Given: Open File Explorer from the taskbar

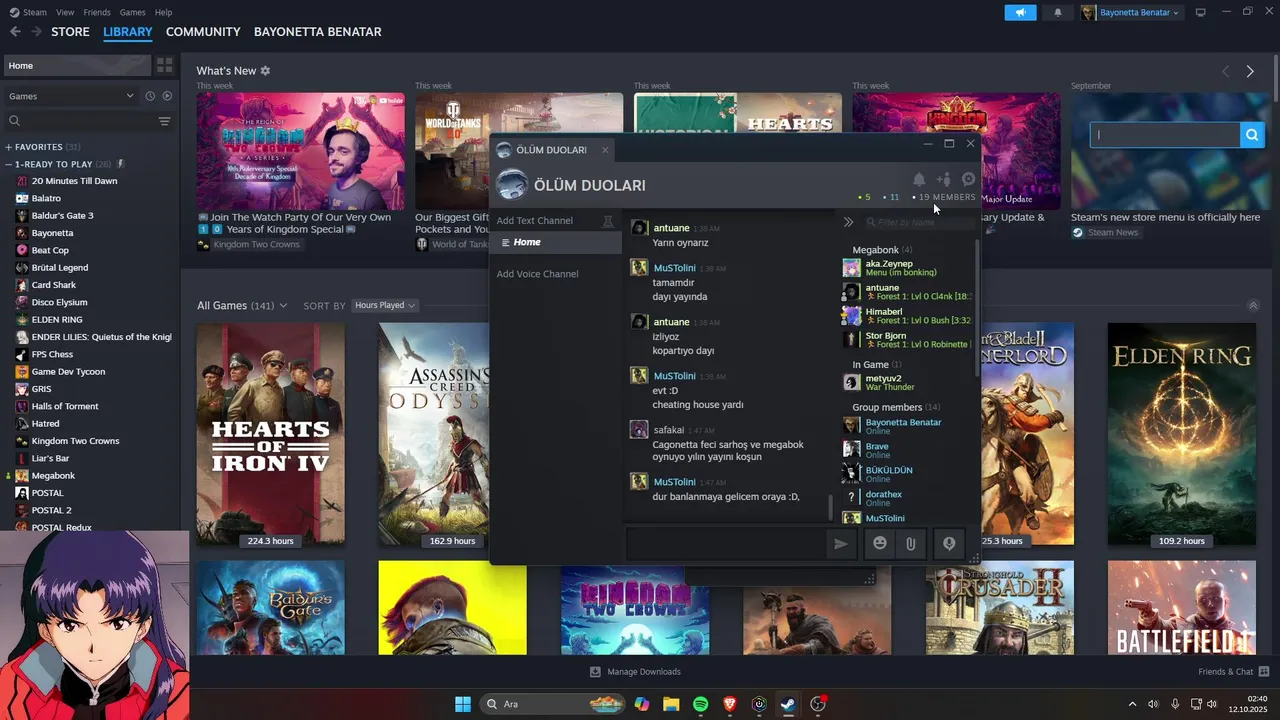Looking at the screenshot, I should 671,704.
